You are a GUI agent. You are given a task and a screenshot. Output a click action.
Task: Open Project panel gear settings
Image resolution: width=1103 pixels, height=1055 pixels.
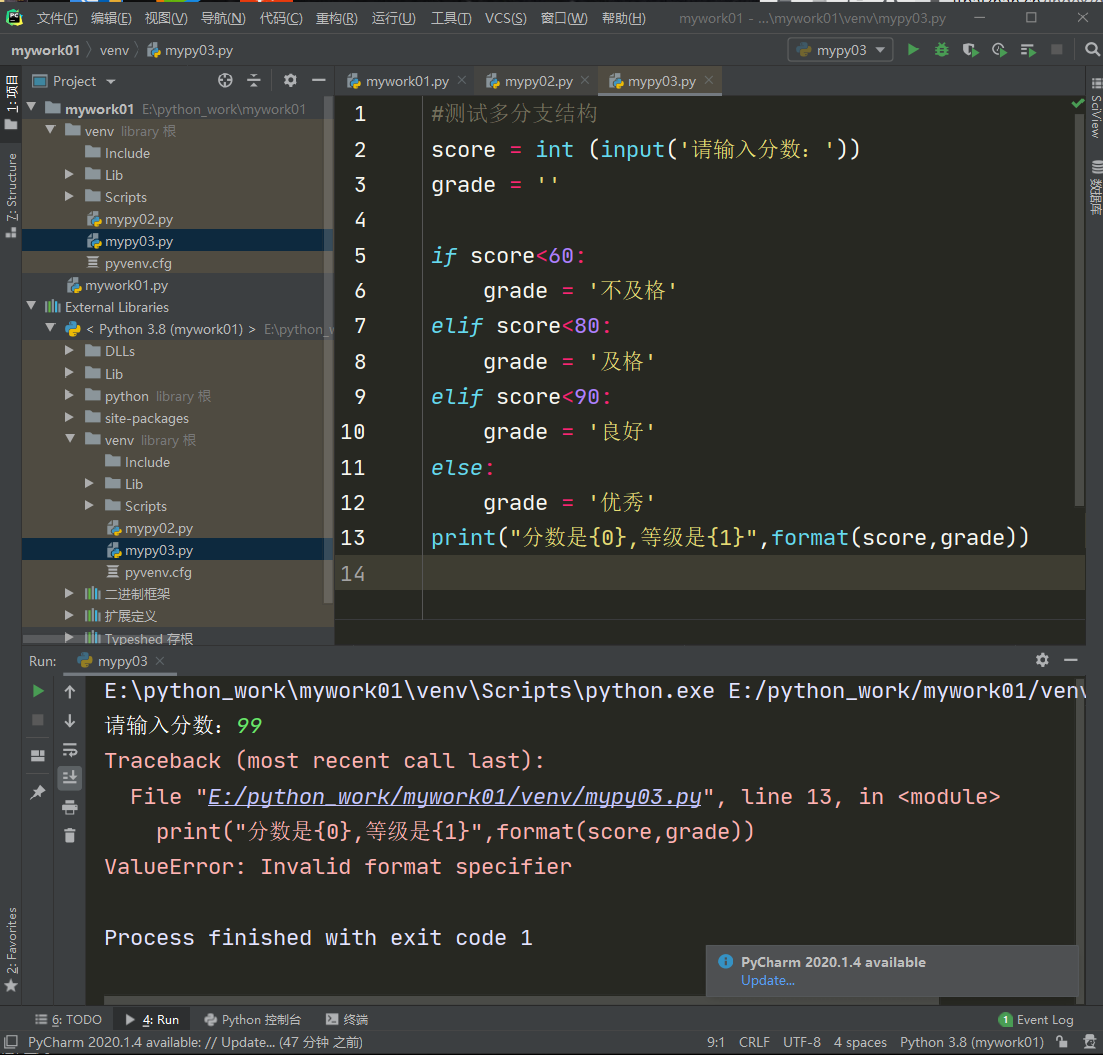290,81
